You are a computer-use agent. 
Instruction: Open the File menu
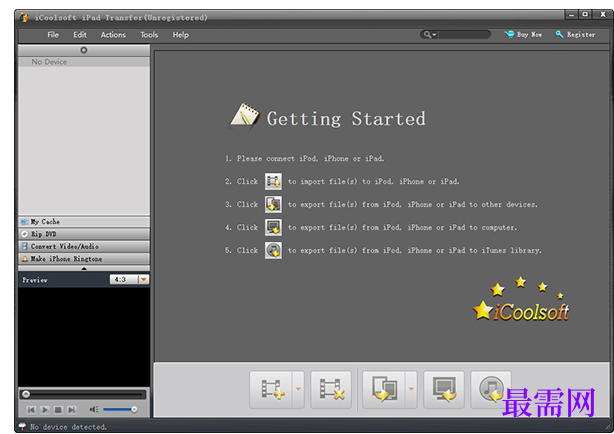pos(53,35)
